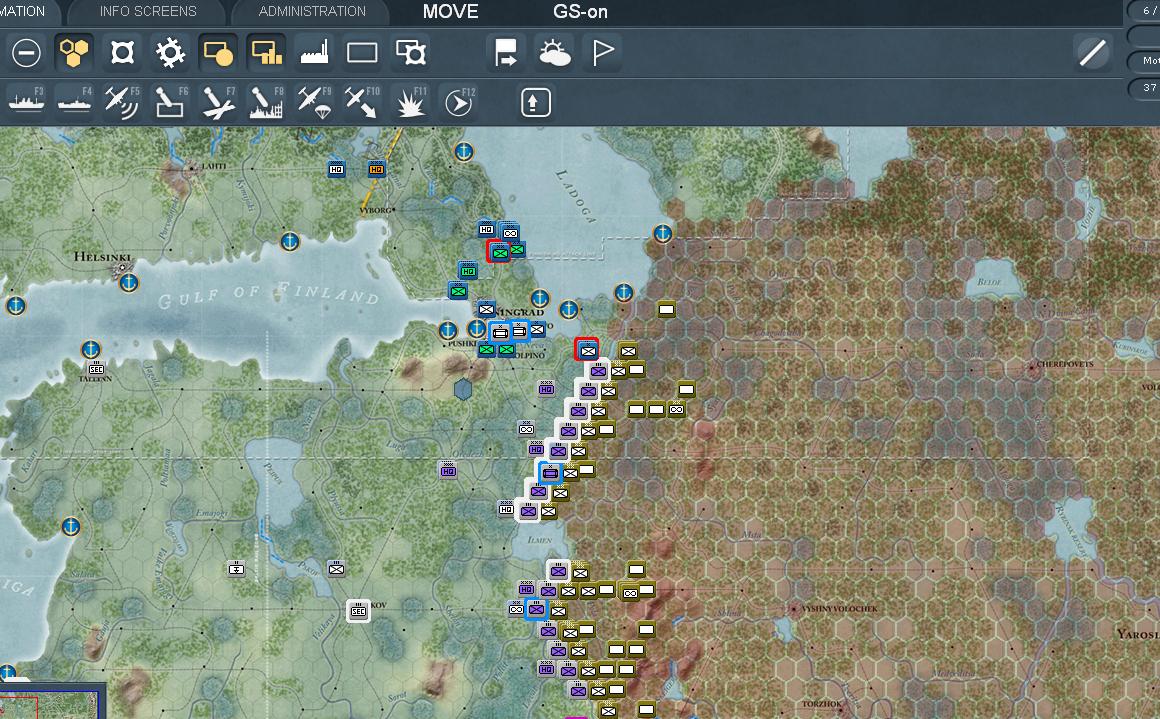1160x719 pixels.
Task: Select red-outlined blue unit east of Kolpino
Action: point(587,350)
